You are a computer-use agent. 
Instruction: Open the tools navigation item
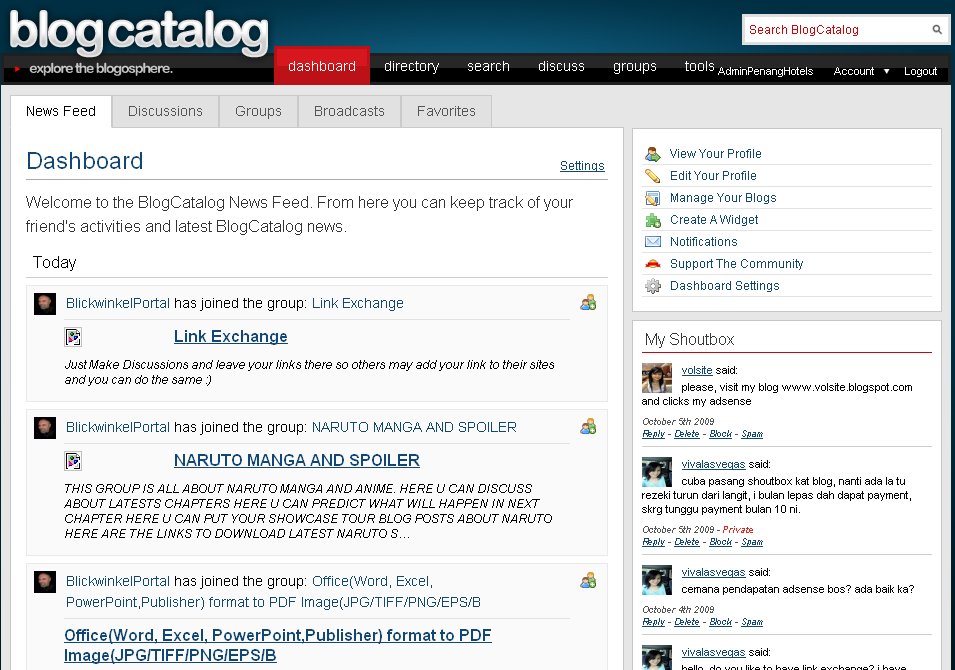tap(699, 66)
